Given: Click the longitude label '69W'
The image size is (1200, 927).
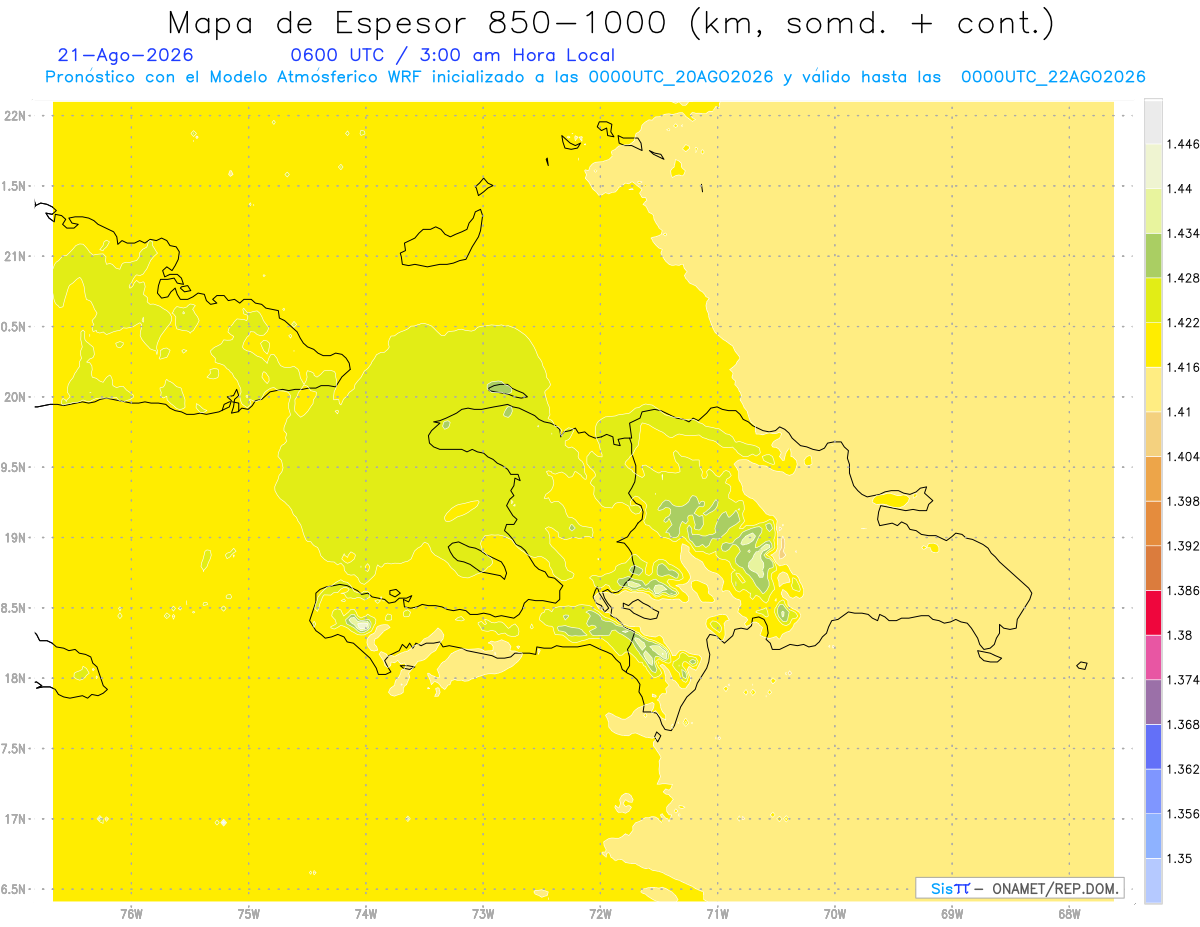Looking at the screenshot, I should [x=952, y=914].
